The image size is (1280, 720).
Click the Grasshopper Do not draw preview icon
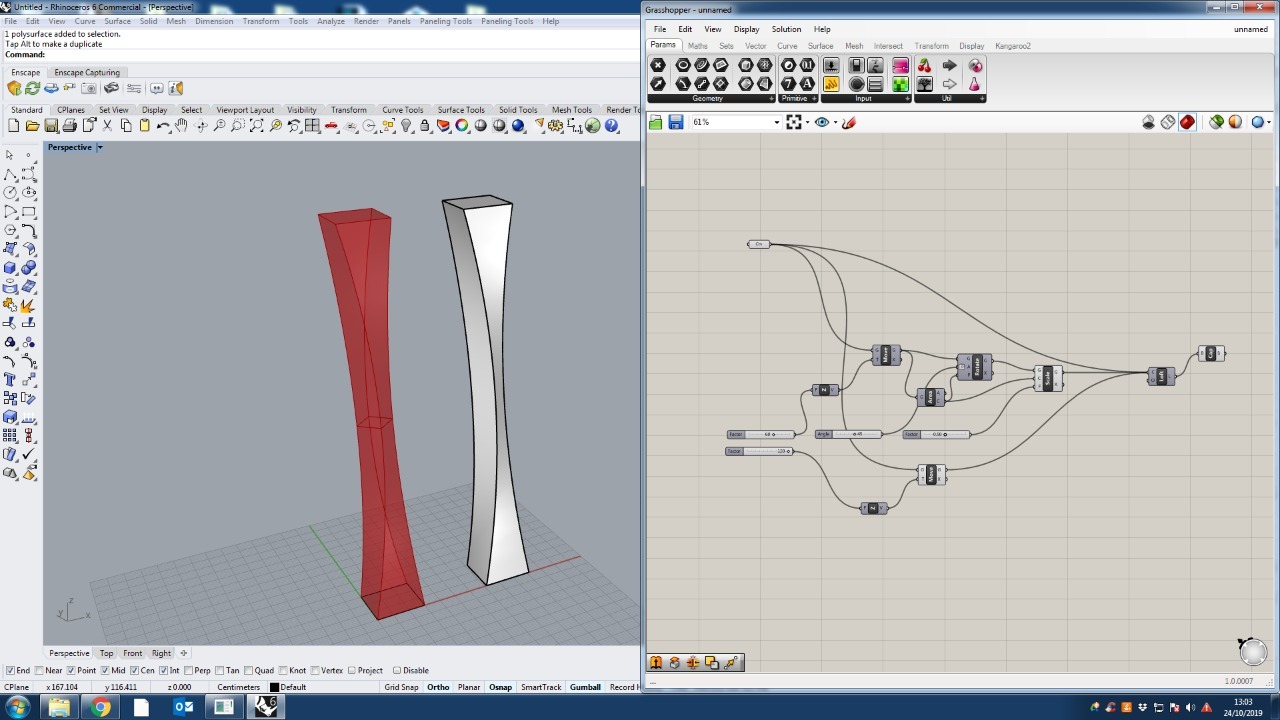[x=1148, y=122]
